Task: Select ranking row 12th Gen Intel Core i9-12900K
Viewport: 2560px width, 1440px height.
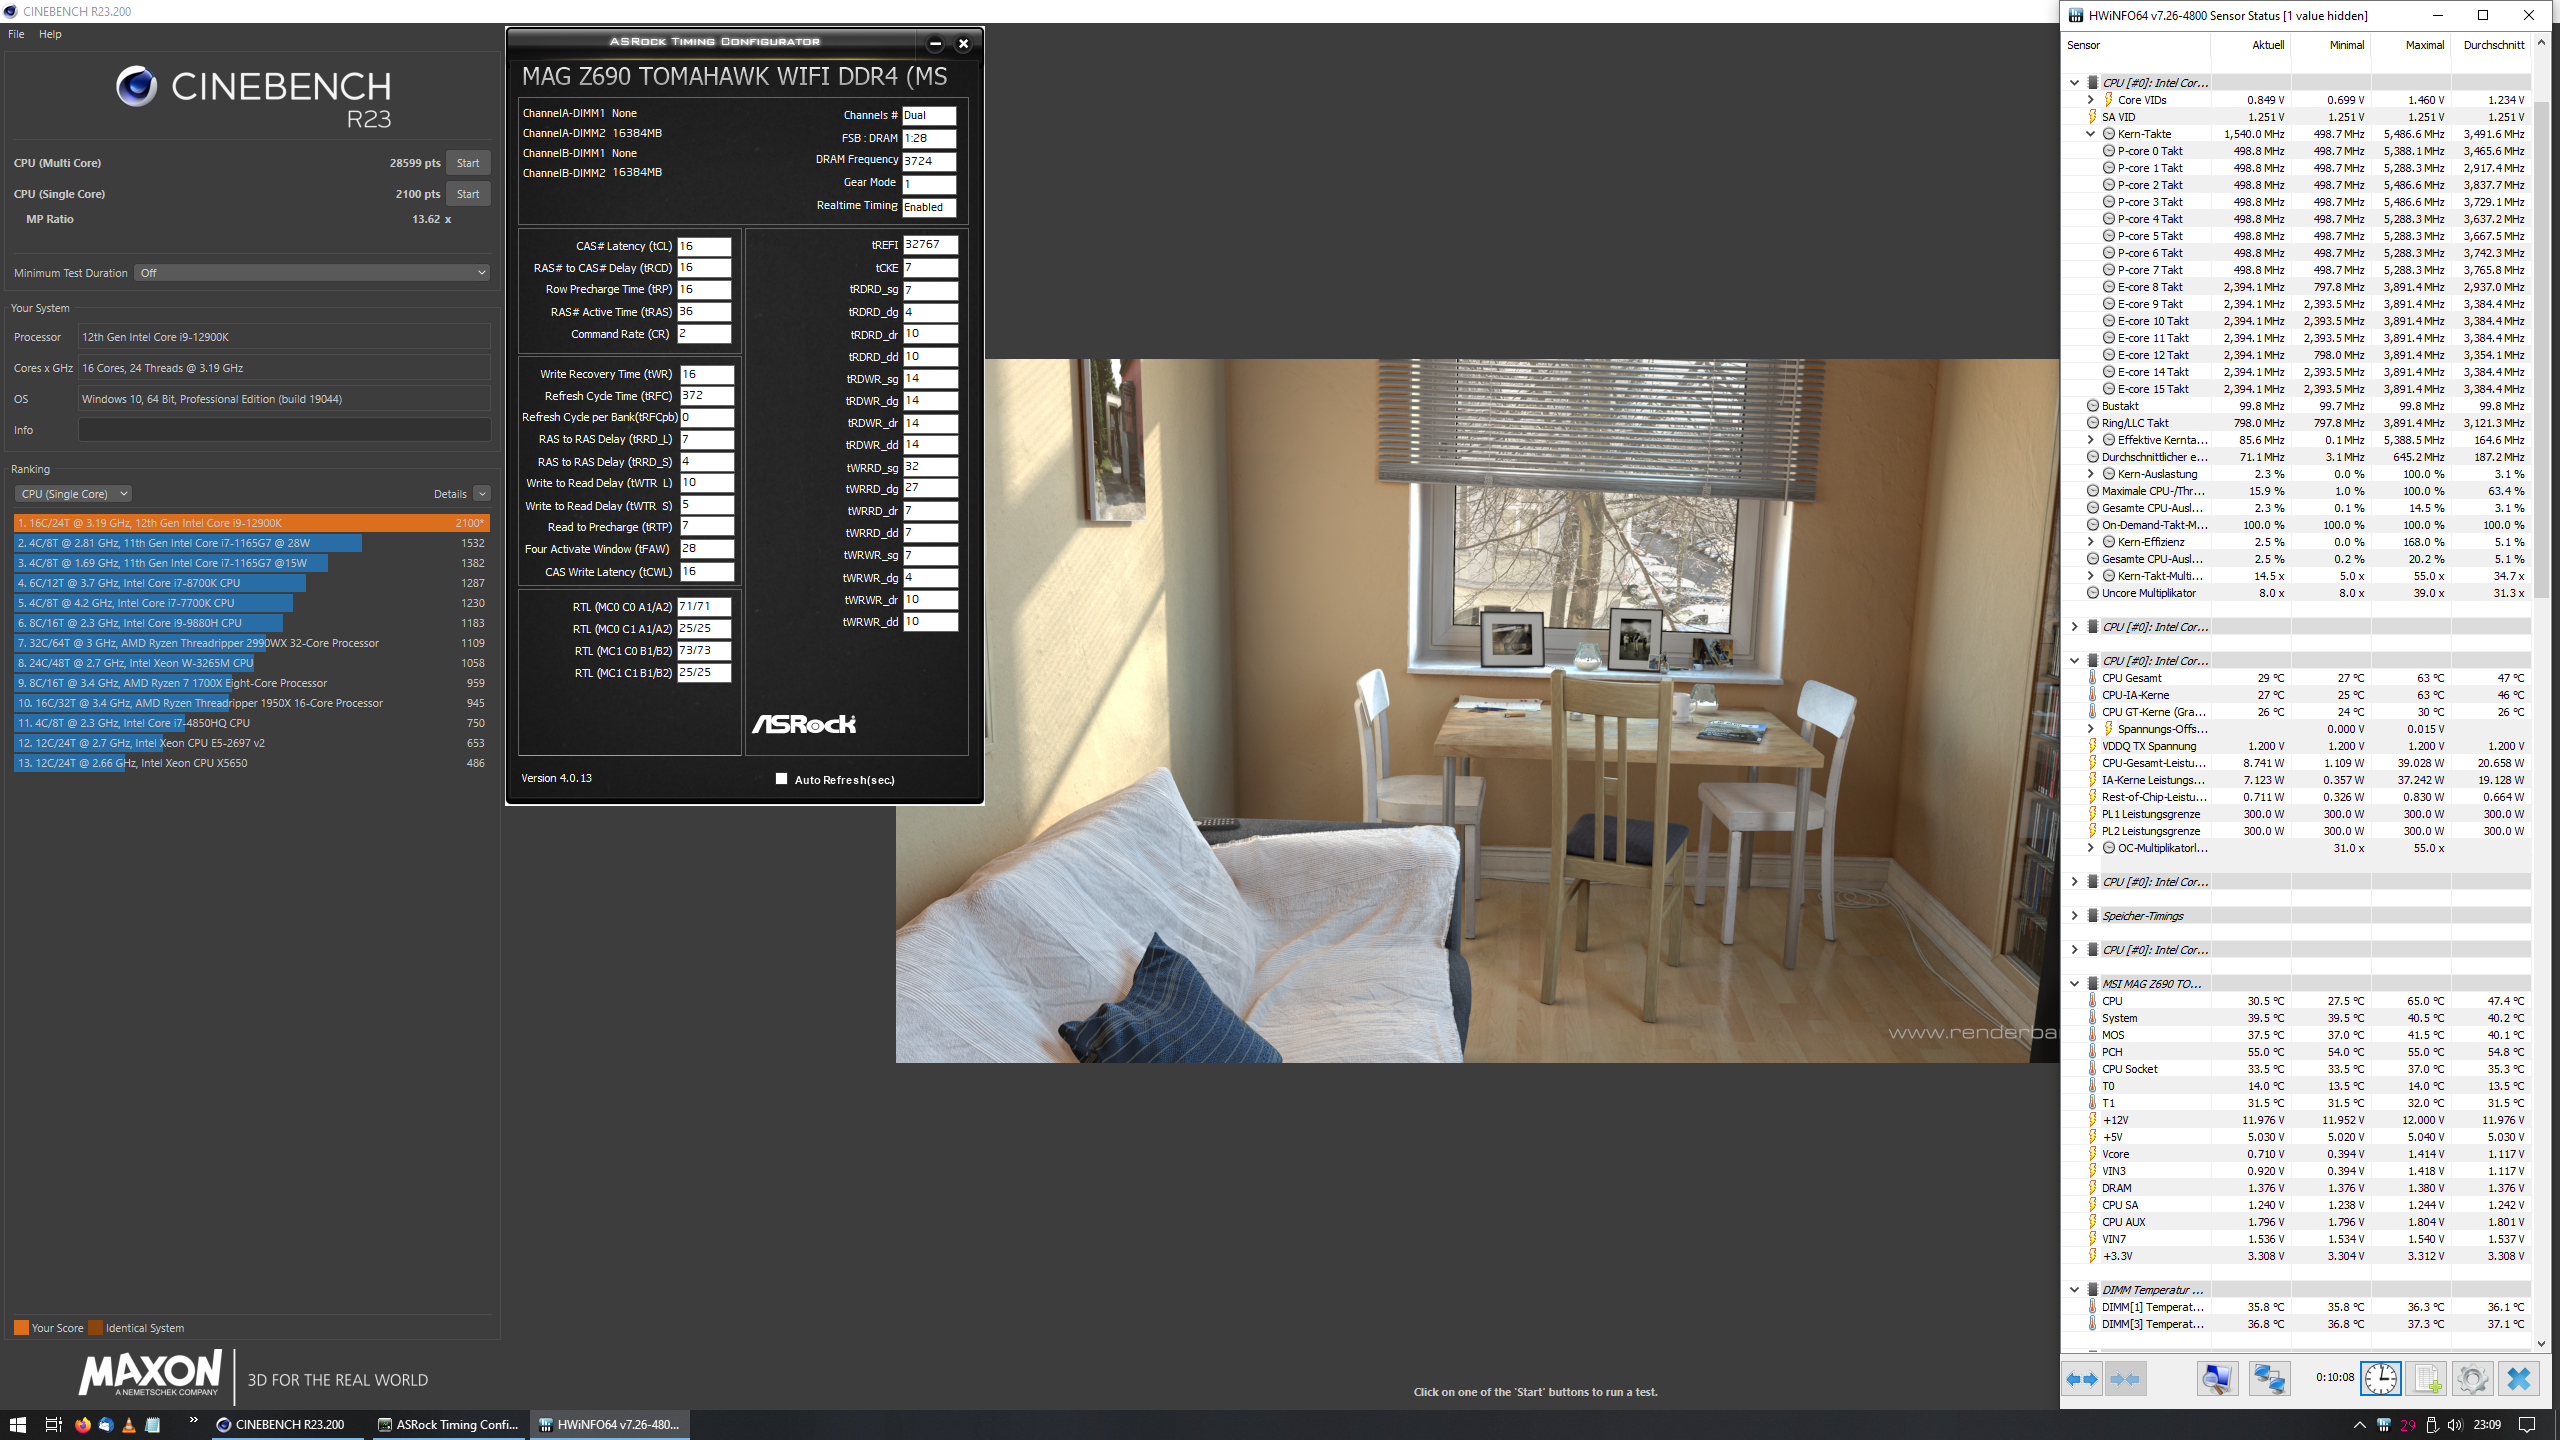Action: (251, 523)
